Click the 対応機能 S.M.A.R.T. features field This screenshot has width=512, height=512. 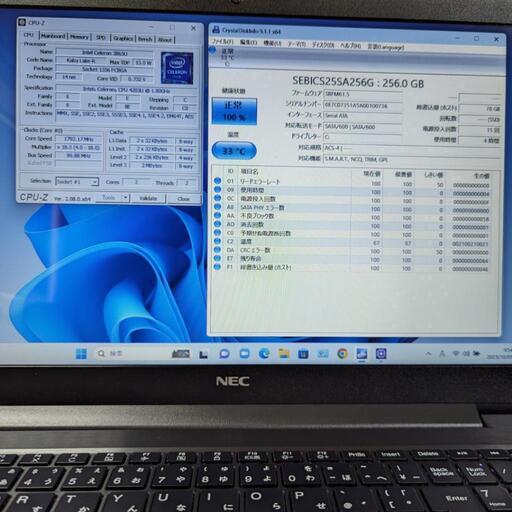412,160
